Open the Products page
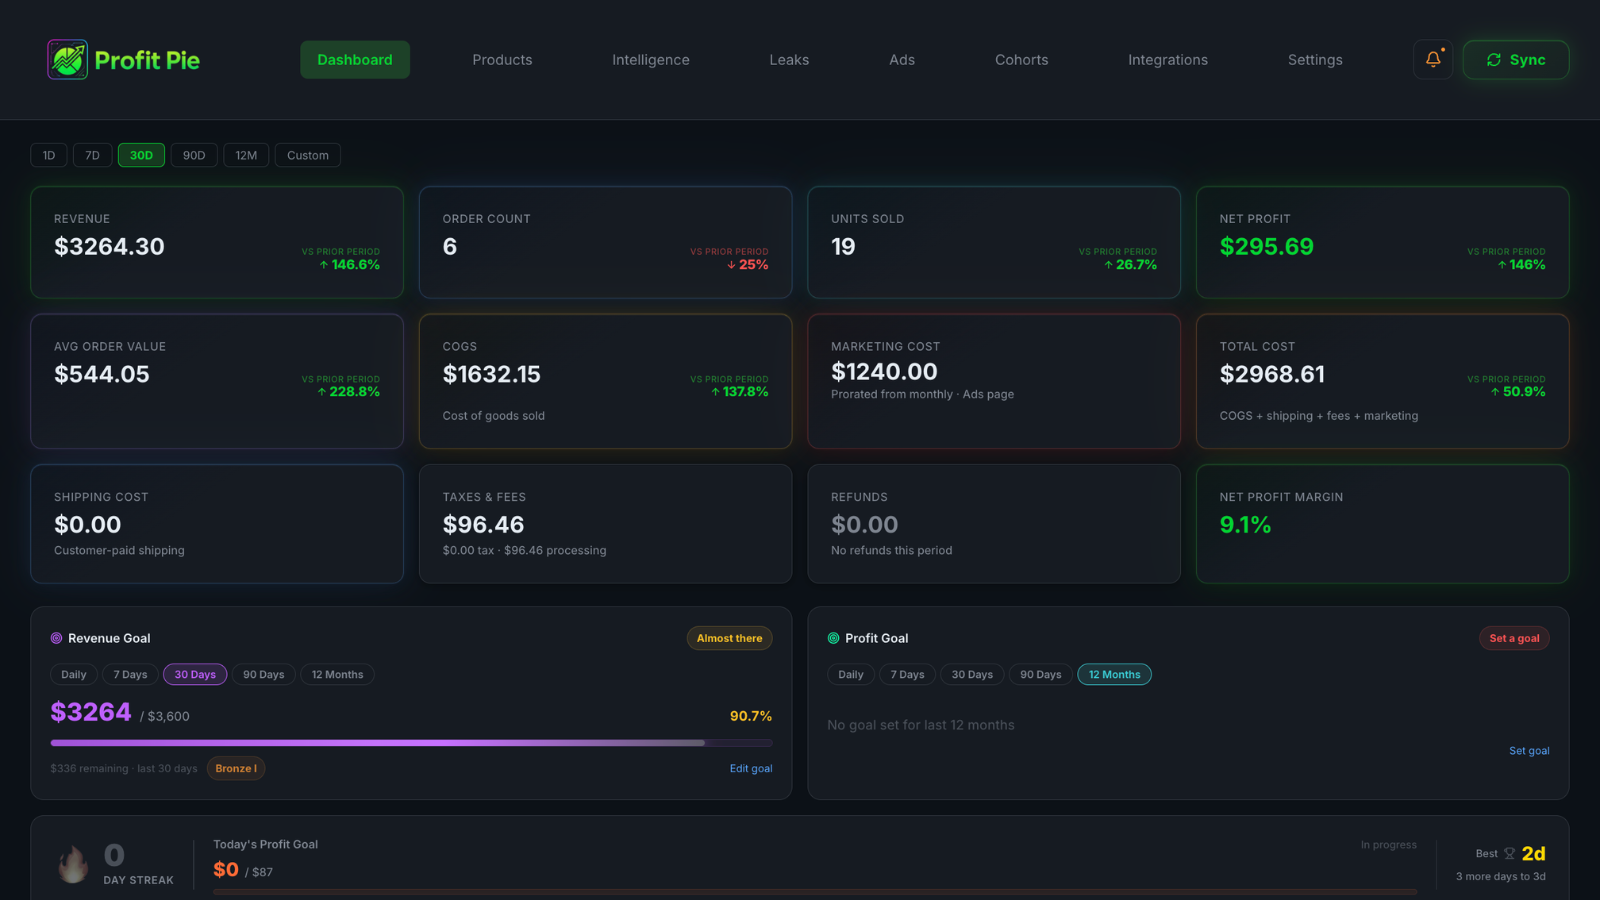 [x=502, y=60]
